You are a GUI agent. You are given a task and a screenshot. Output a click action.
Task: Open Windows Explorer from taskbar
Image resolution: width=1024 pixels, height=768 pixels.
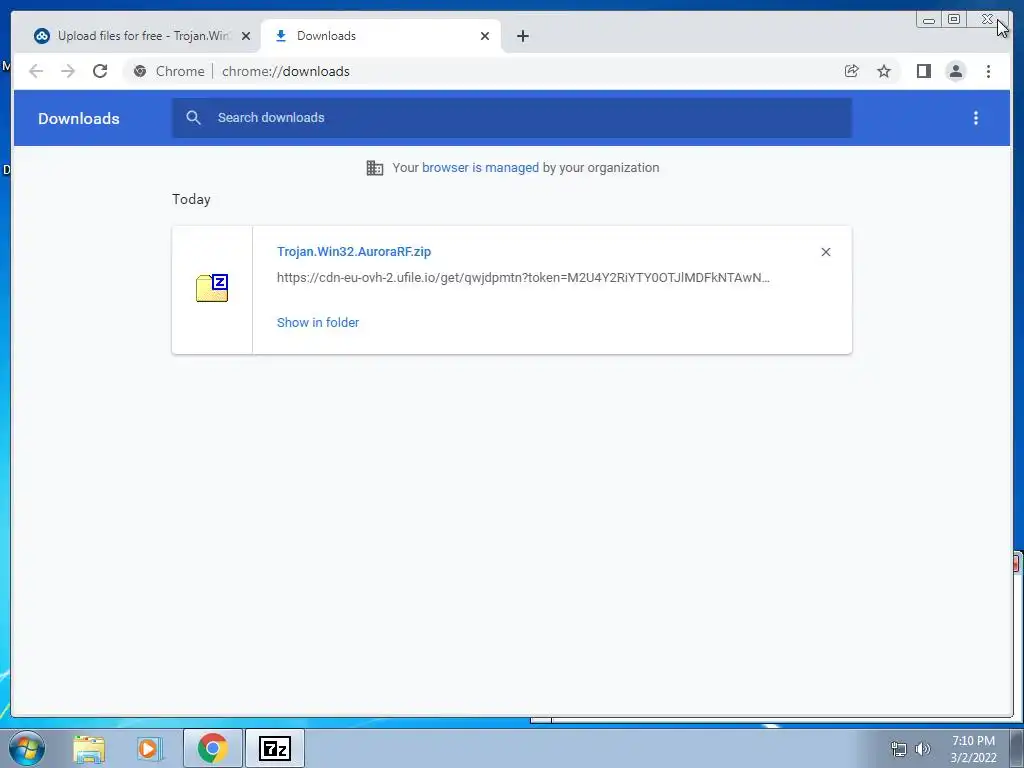(89, 748)
